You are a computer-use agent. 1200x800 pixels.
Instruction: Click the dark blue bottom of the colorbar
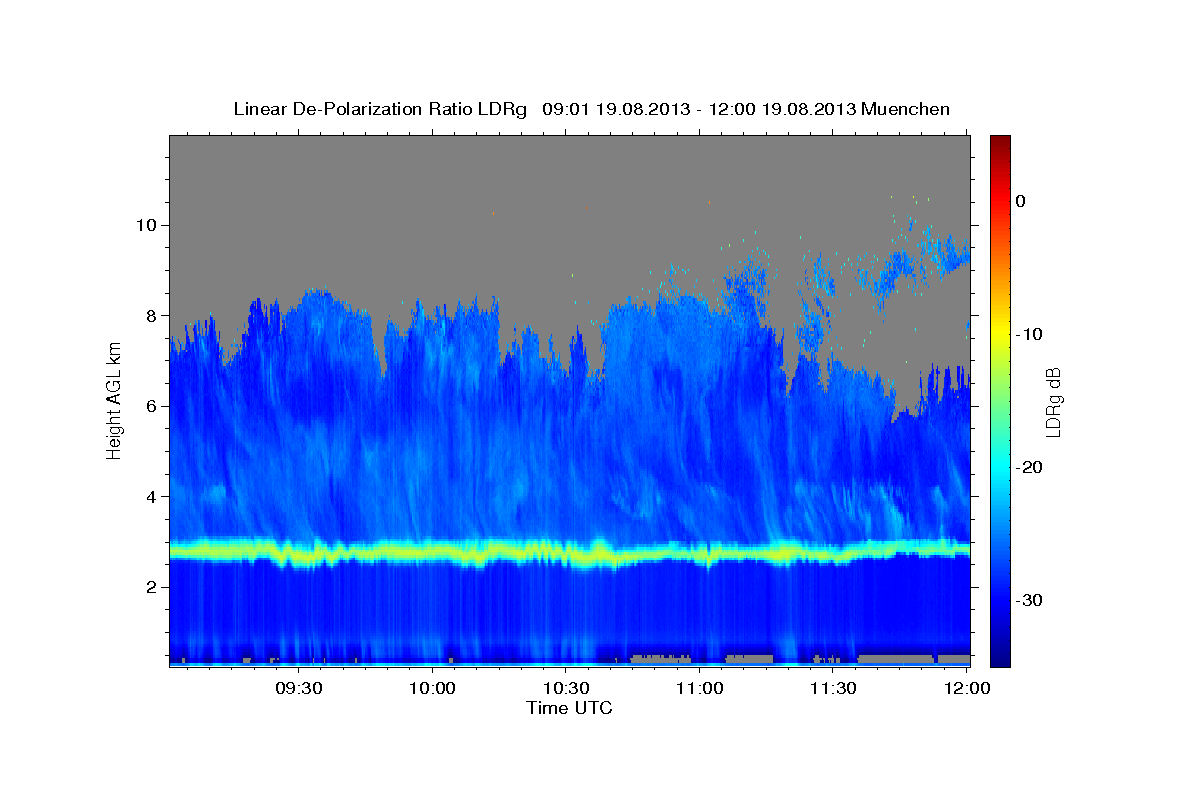click(1000, 655)
